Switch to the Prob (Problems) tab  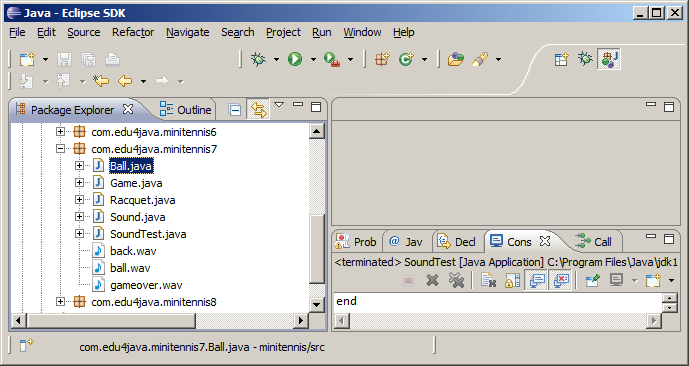[x=356, y=242]
